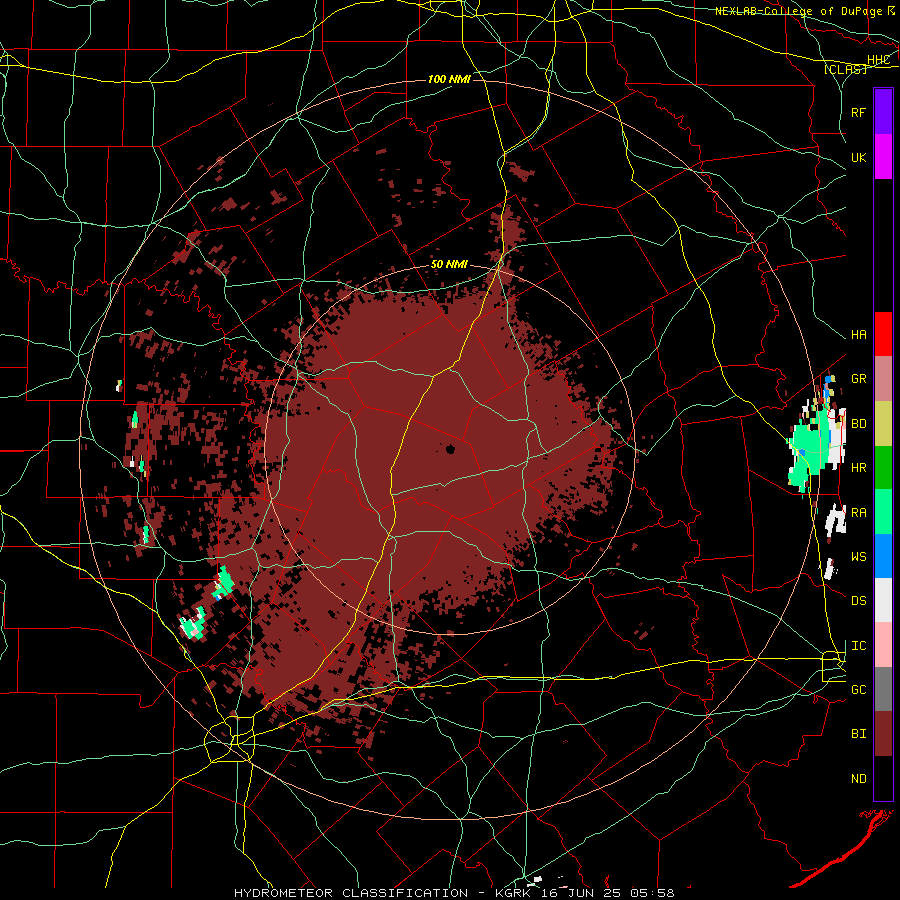Click the [CLAS] units label

pyautogui.click(x=845, y=69)
